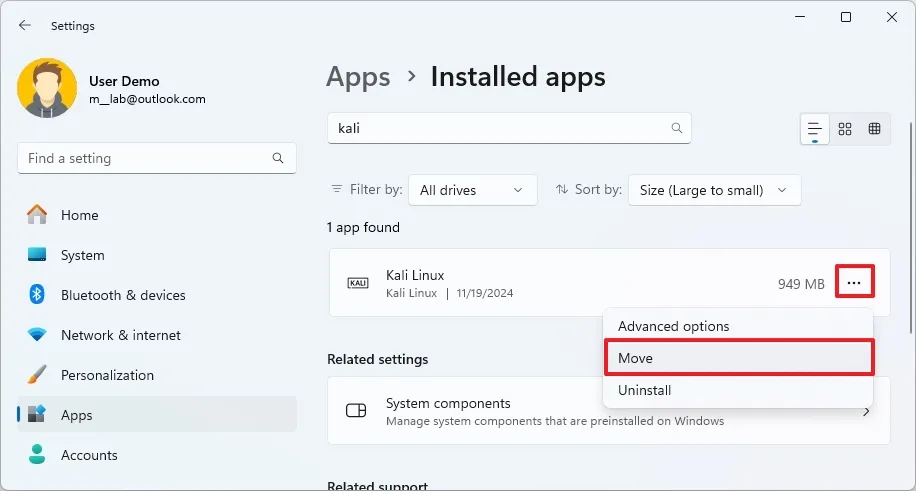Click the Kali Linux app icon
Image resolution: width=916 pixels, height=491 pixels.
358,283
